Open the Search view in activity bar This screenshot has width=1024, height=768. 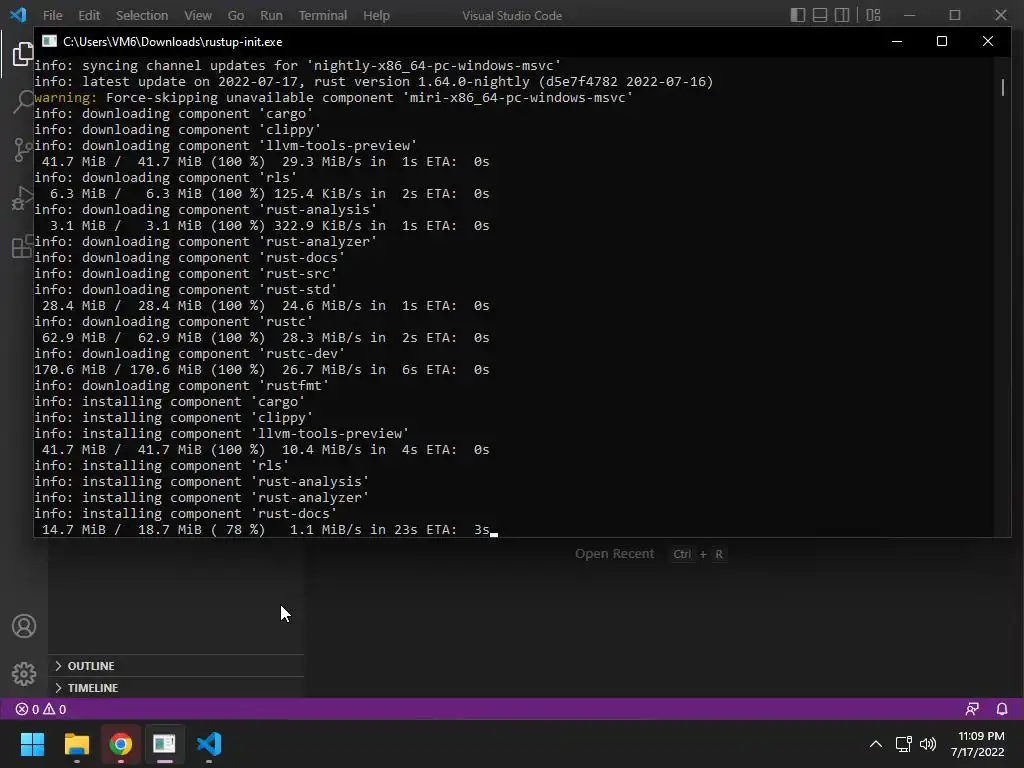coord(23,101)
